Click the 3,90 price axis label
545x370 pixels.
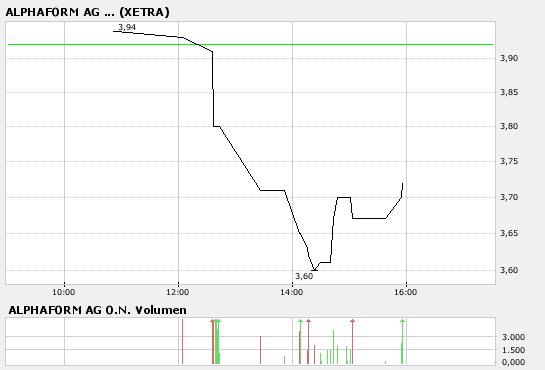tap(509, 58)
